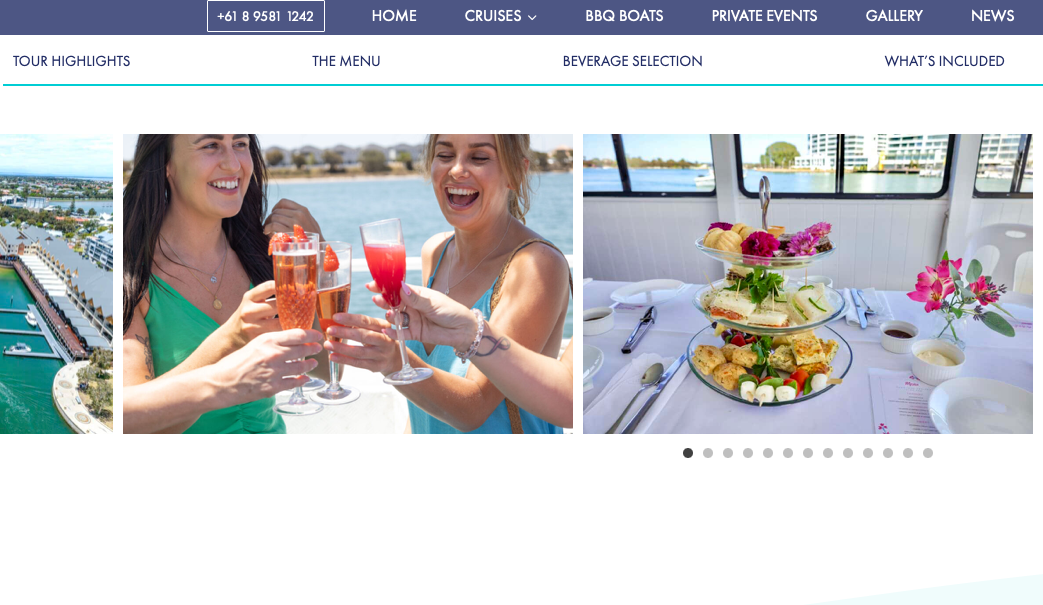Switch to THE MENU tab
This screenshot has width=1043, height=605.
click(x=346, y=61)
